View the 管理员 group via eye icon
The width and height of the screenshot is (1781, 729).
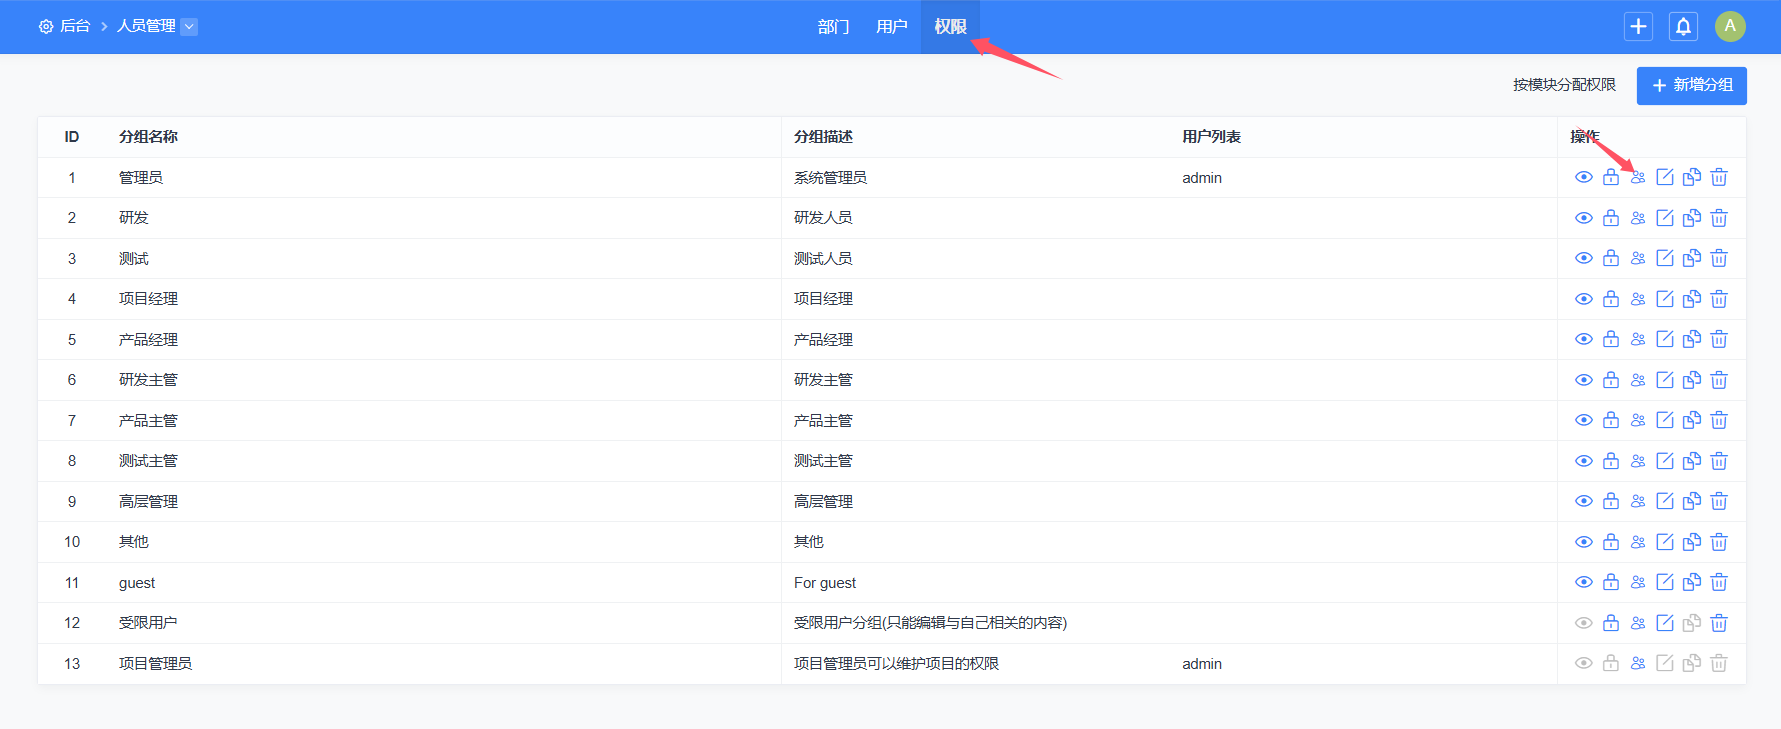pyautogui.click(x=1584, y=177)
